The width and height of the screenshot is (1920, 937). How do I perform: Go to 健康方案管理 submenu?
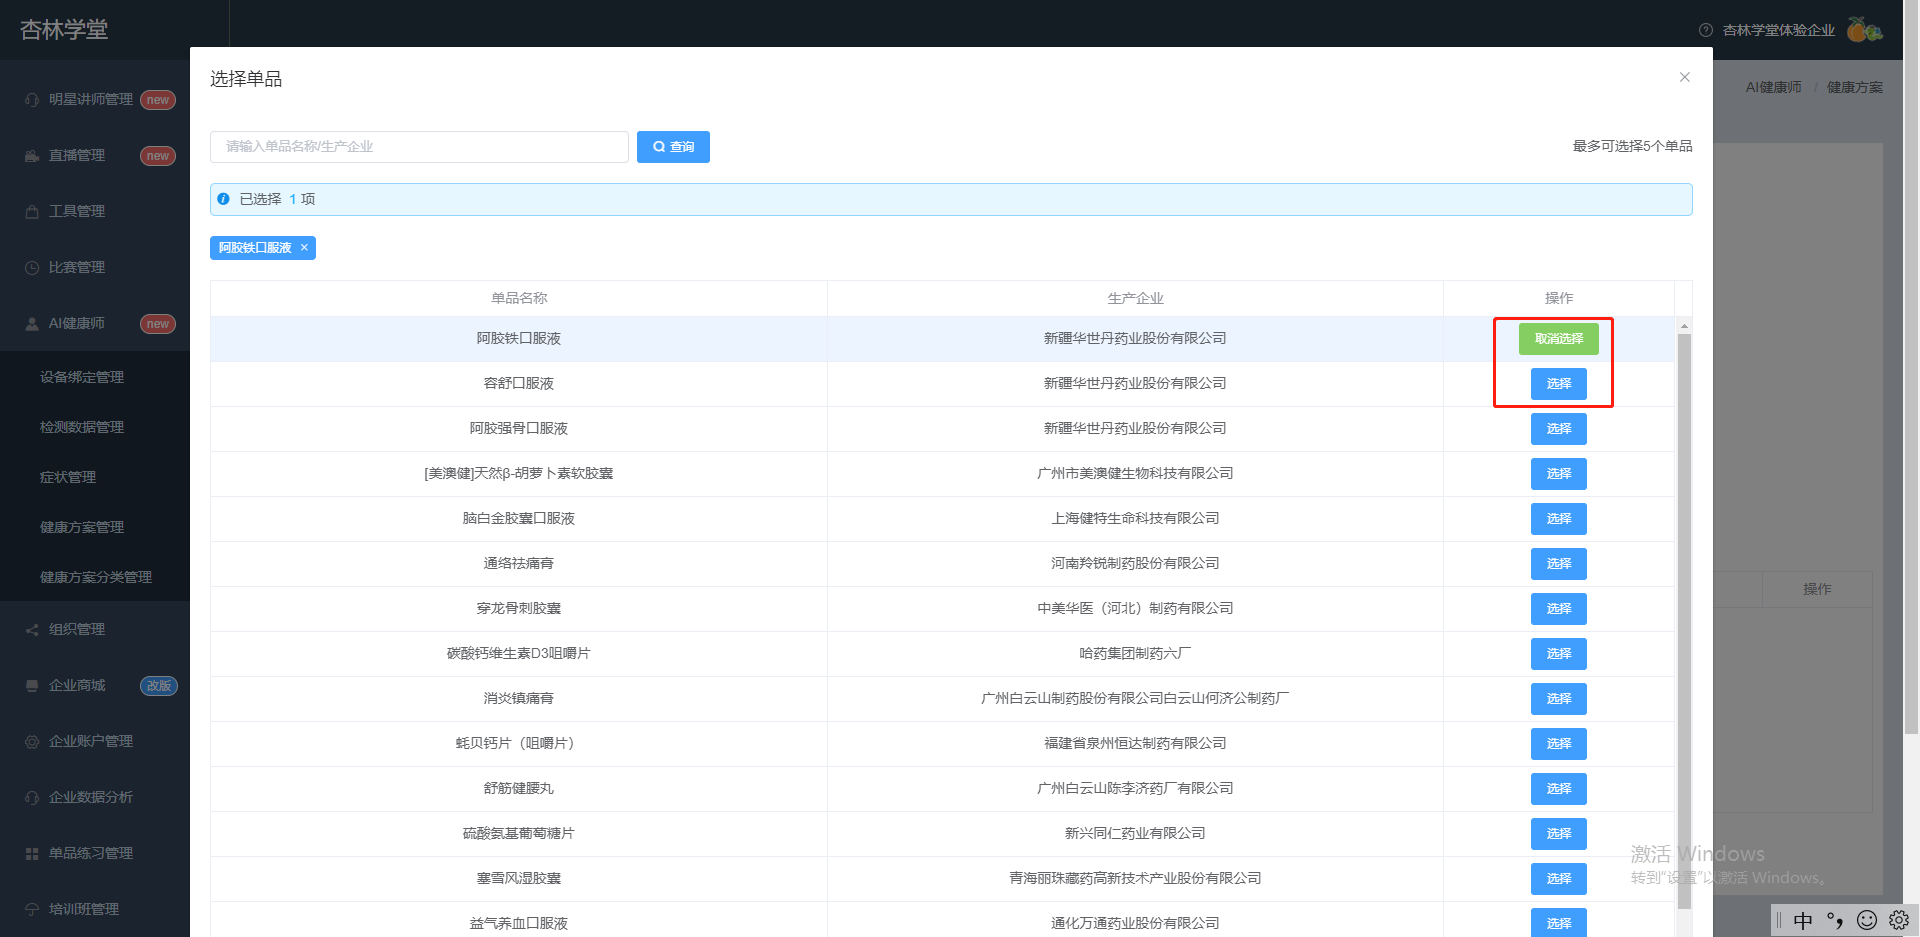point(95,527)
